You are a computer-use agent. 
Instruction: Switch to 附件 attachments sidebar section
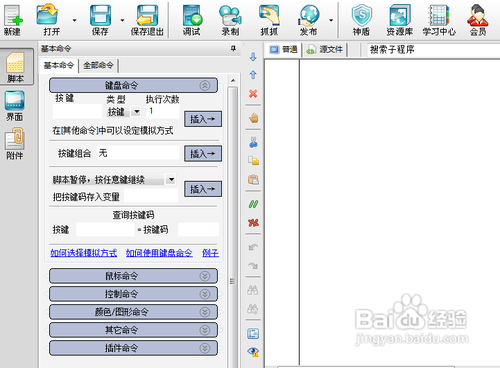[x=15, y=144]
